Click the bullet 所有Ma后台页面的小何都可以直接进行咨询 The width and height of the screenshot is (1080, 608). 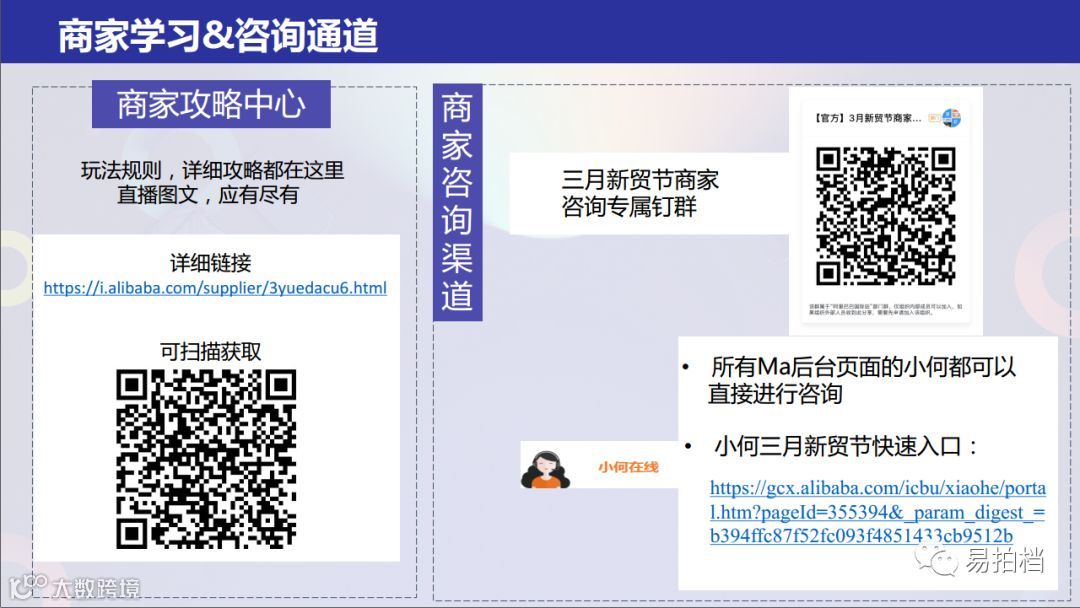click(x=861, y=380)
